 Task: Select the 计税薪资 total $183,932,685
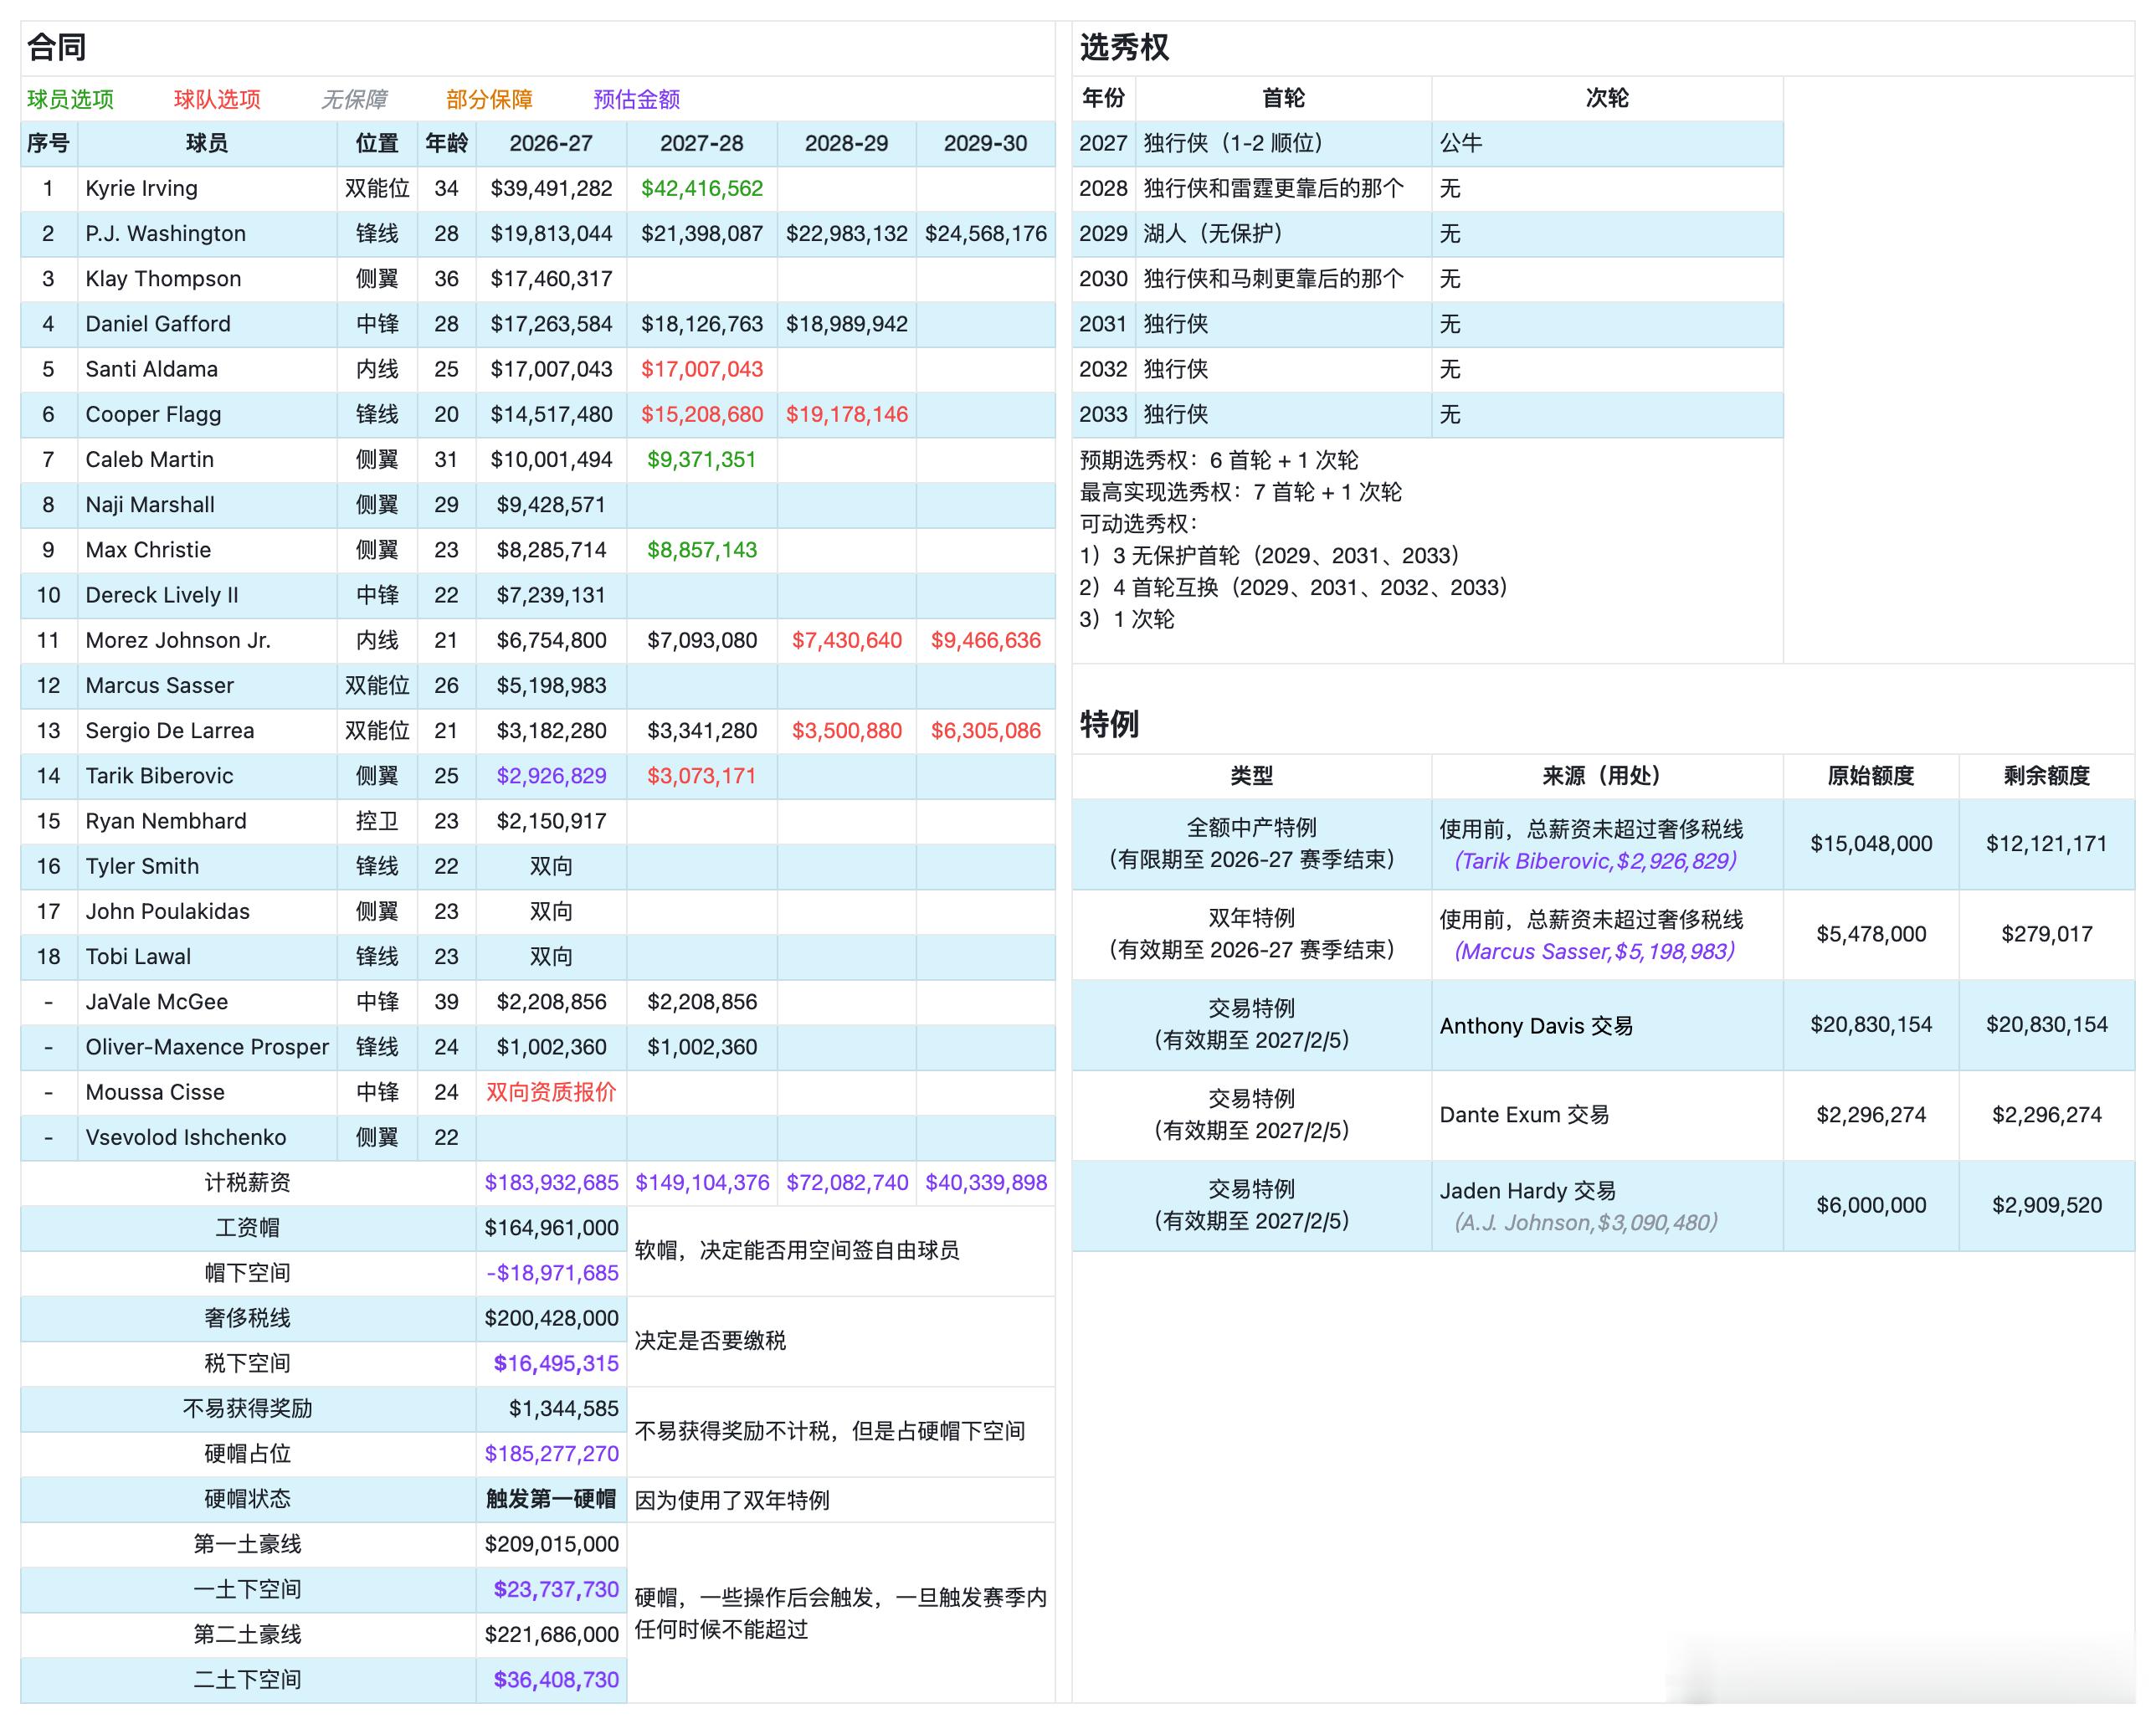(x=551, y=1182)
